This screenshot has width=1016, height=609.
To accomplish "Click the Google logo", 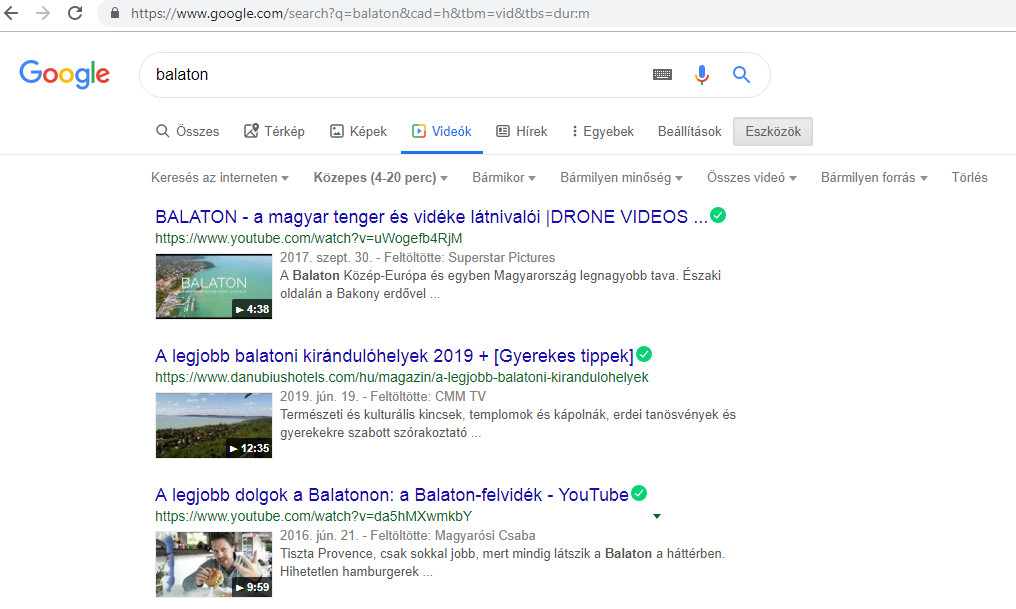I will (x=64, y=74).
